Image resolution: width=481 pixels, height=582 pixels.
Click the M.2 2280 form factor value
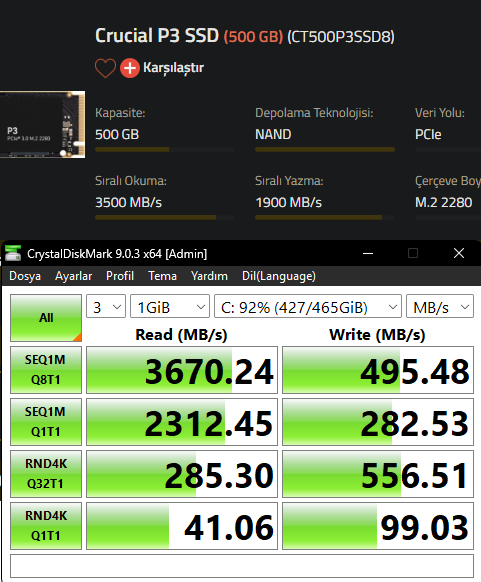[x=444, y=203]
